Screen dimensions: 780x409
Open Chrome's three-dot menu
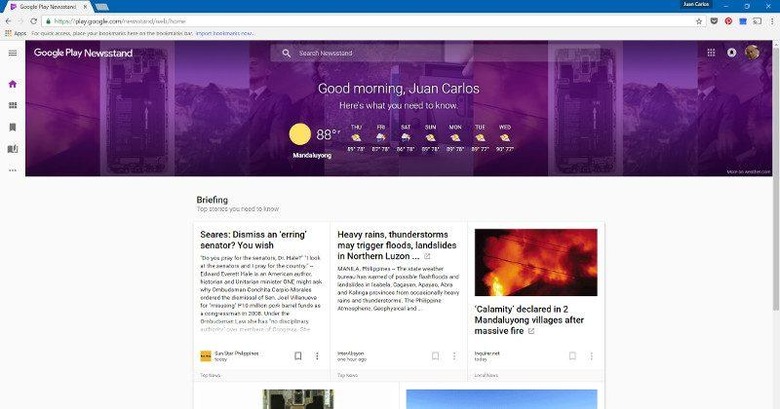pyautogui.click(x=772, y=21)
